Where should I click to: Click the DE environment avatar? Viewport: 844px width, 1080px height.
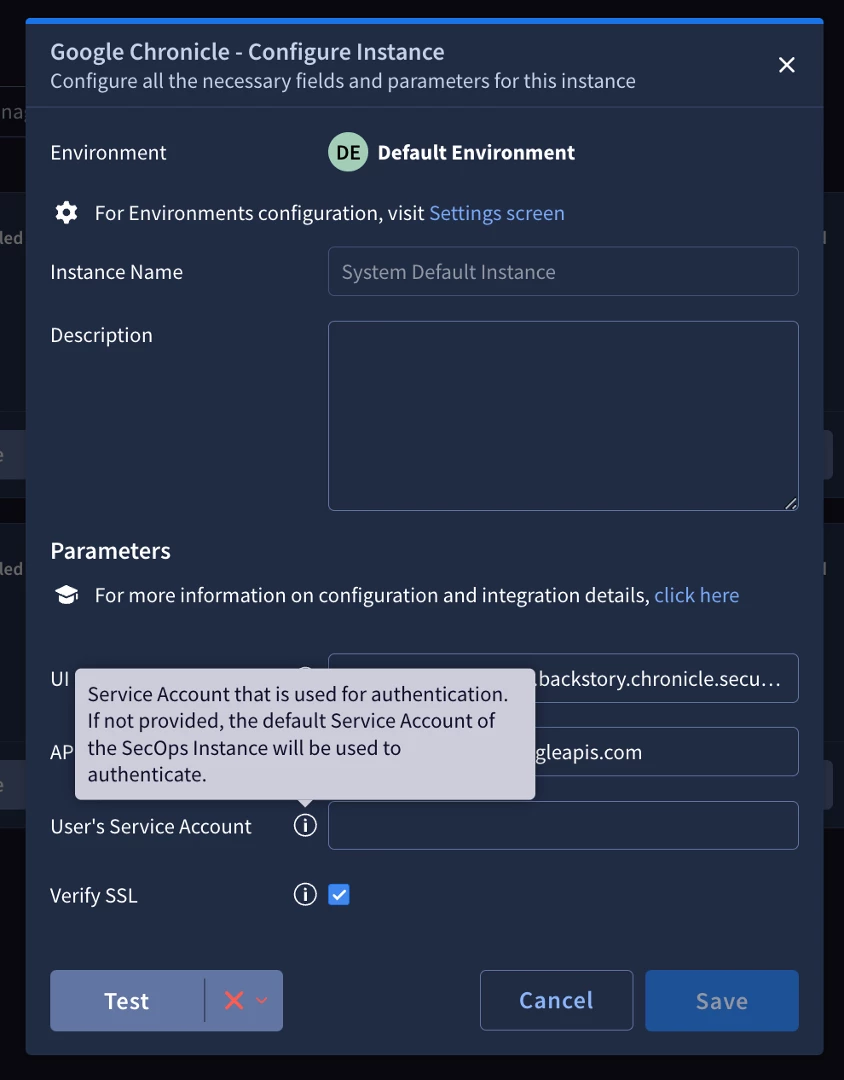(348, 152)
